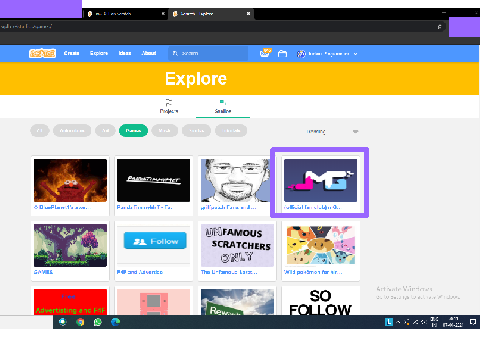Launch Microsoft Edge from the taskbar
This screenshot has height=360, width=480.
coord(115,322)
